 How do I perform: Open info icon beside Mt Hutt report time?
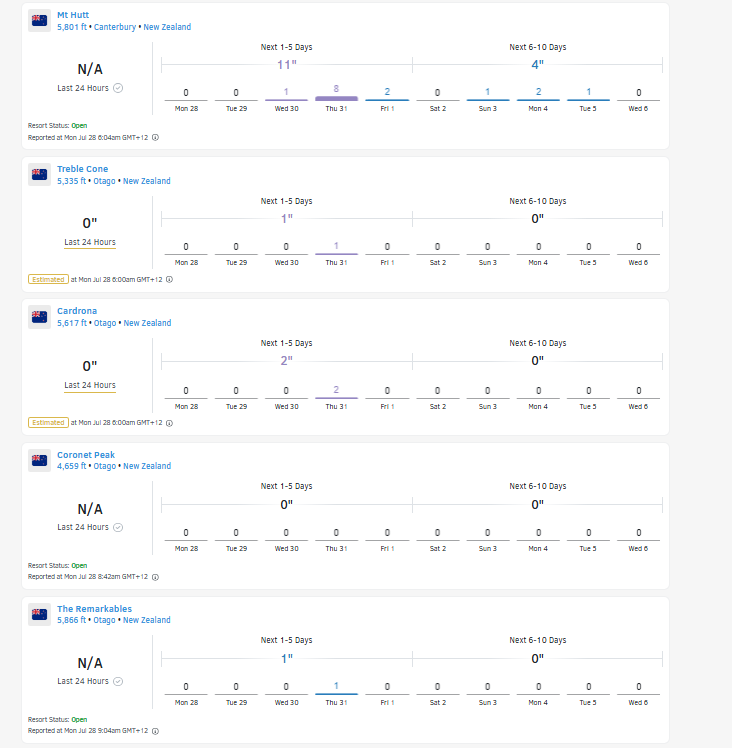click(155, 137)
